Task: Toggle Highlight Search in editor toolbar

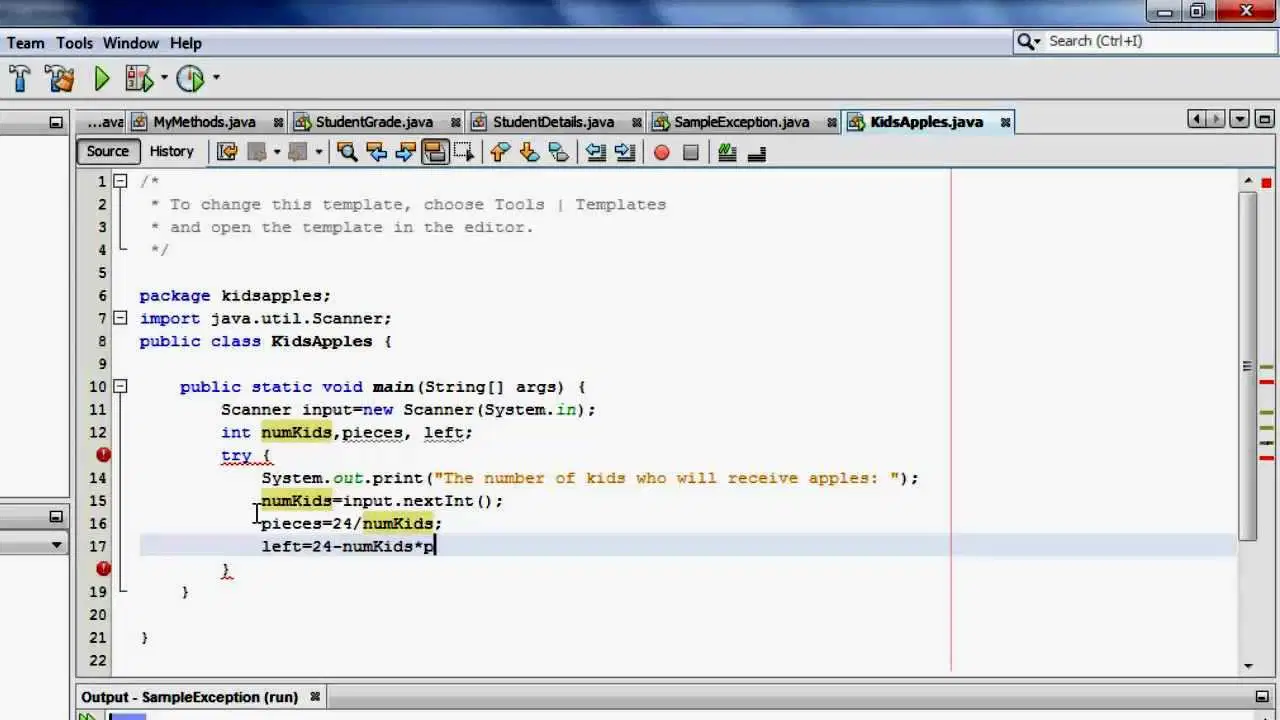Action: [434, 152]
